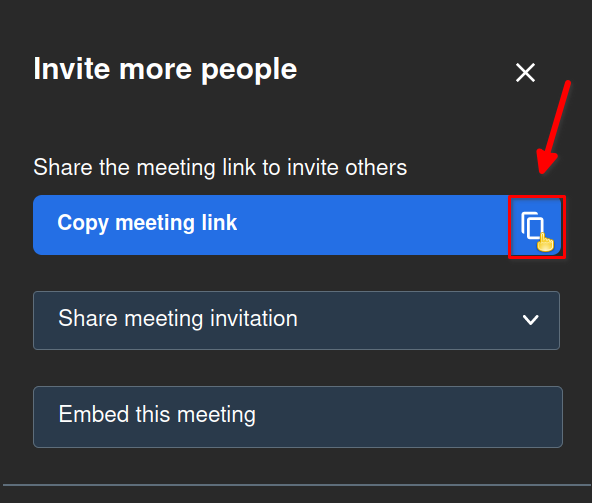Viewport: 592px width, 503px height.
Task: Click the Embed this meeting box
Action: [x=298, y=417]
